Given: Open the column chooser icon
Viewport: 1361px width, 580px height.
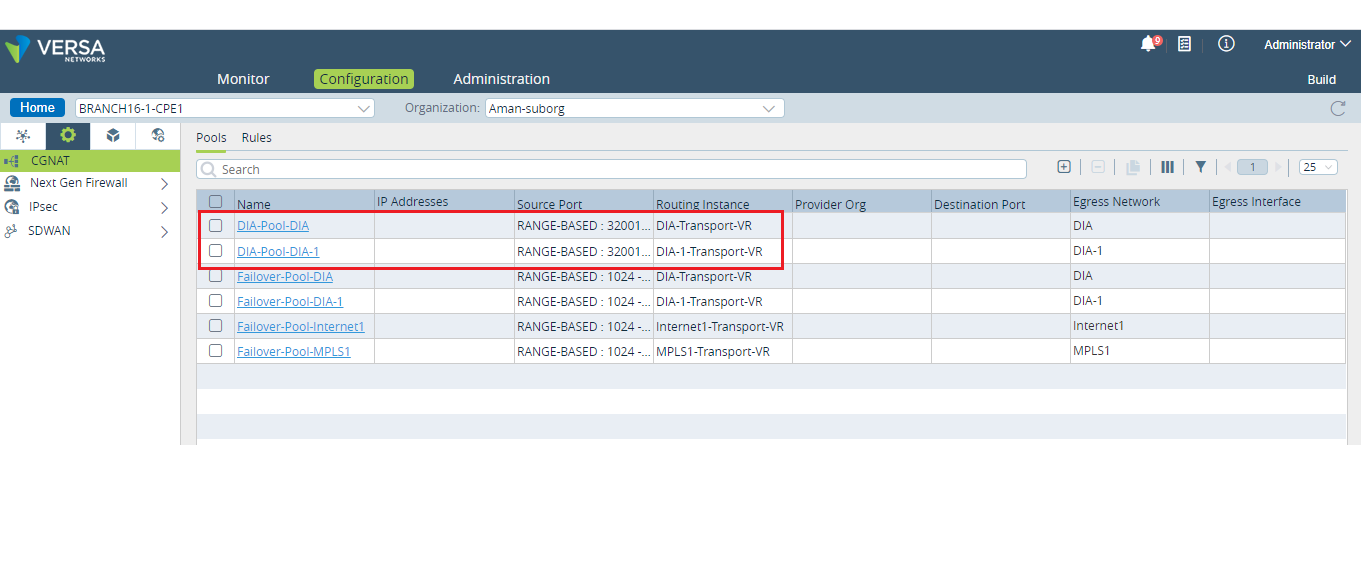Looking at the screenshot, I should tap(1167, 167).
